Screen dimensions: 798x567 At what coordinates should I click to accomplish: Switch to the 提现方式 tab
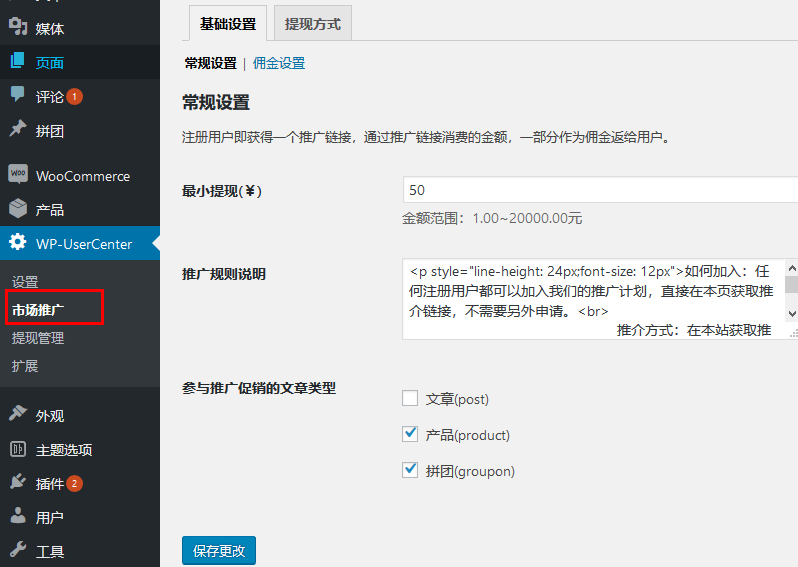(312, 24)
